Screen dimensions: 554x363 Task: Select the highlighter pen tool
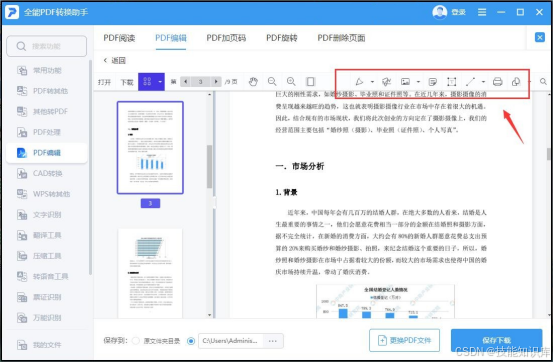359,82
